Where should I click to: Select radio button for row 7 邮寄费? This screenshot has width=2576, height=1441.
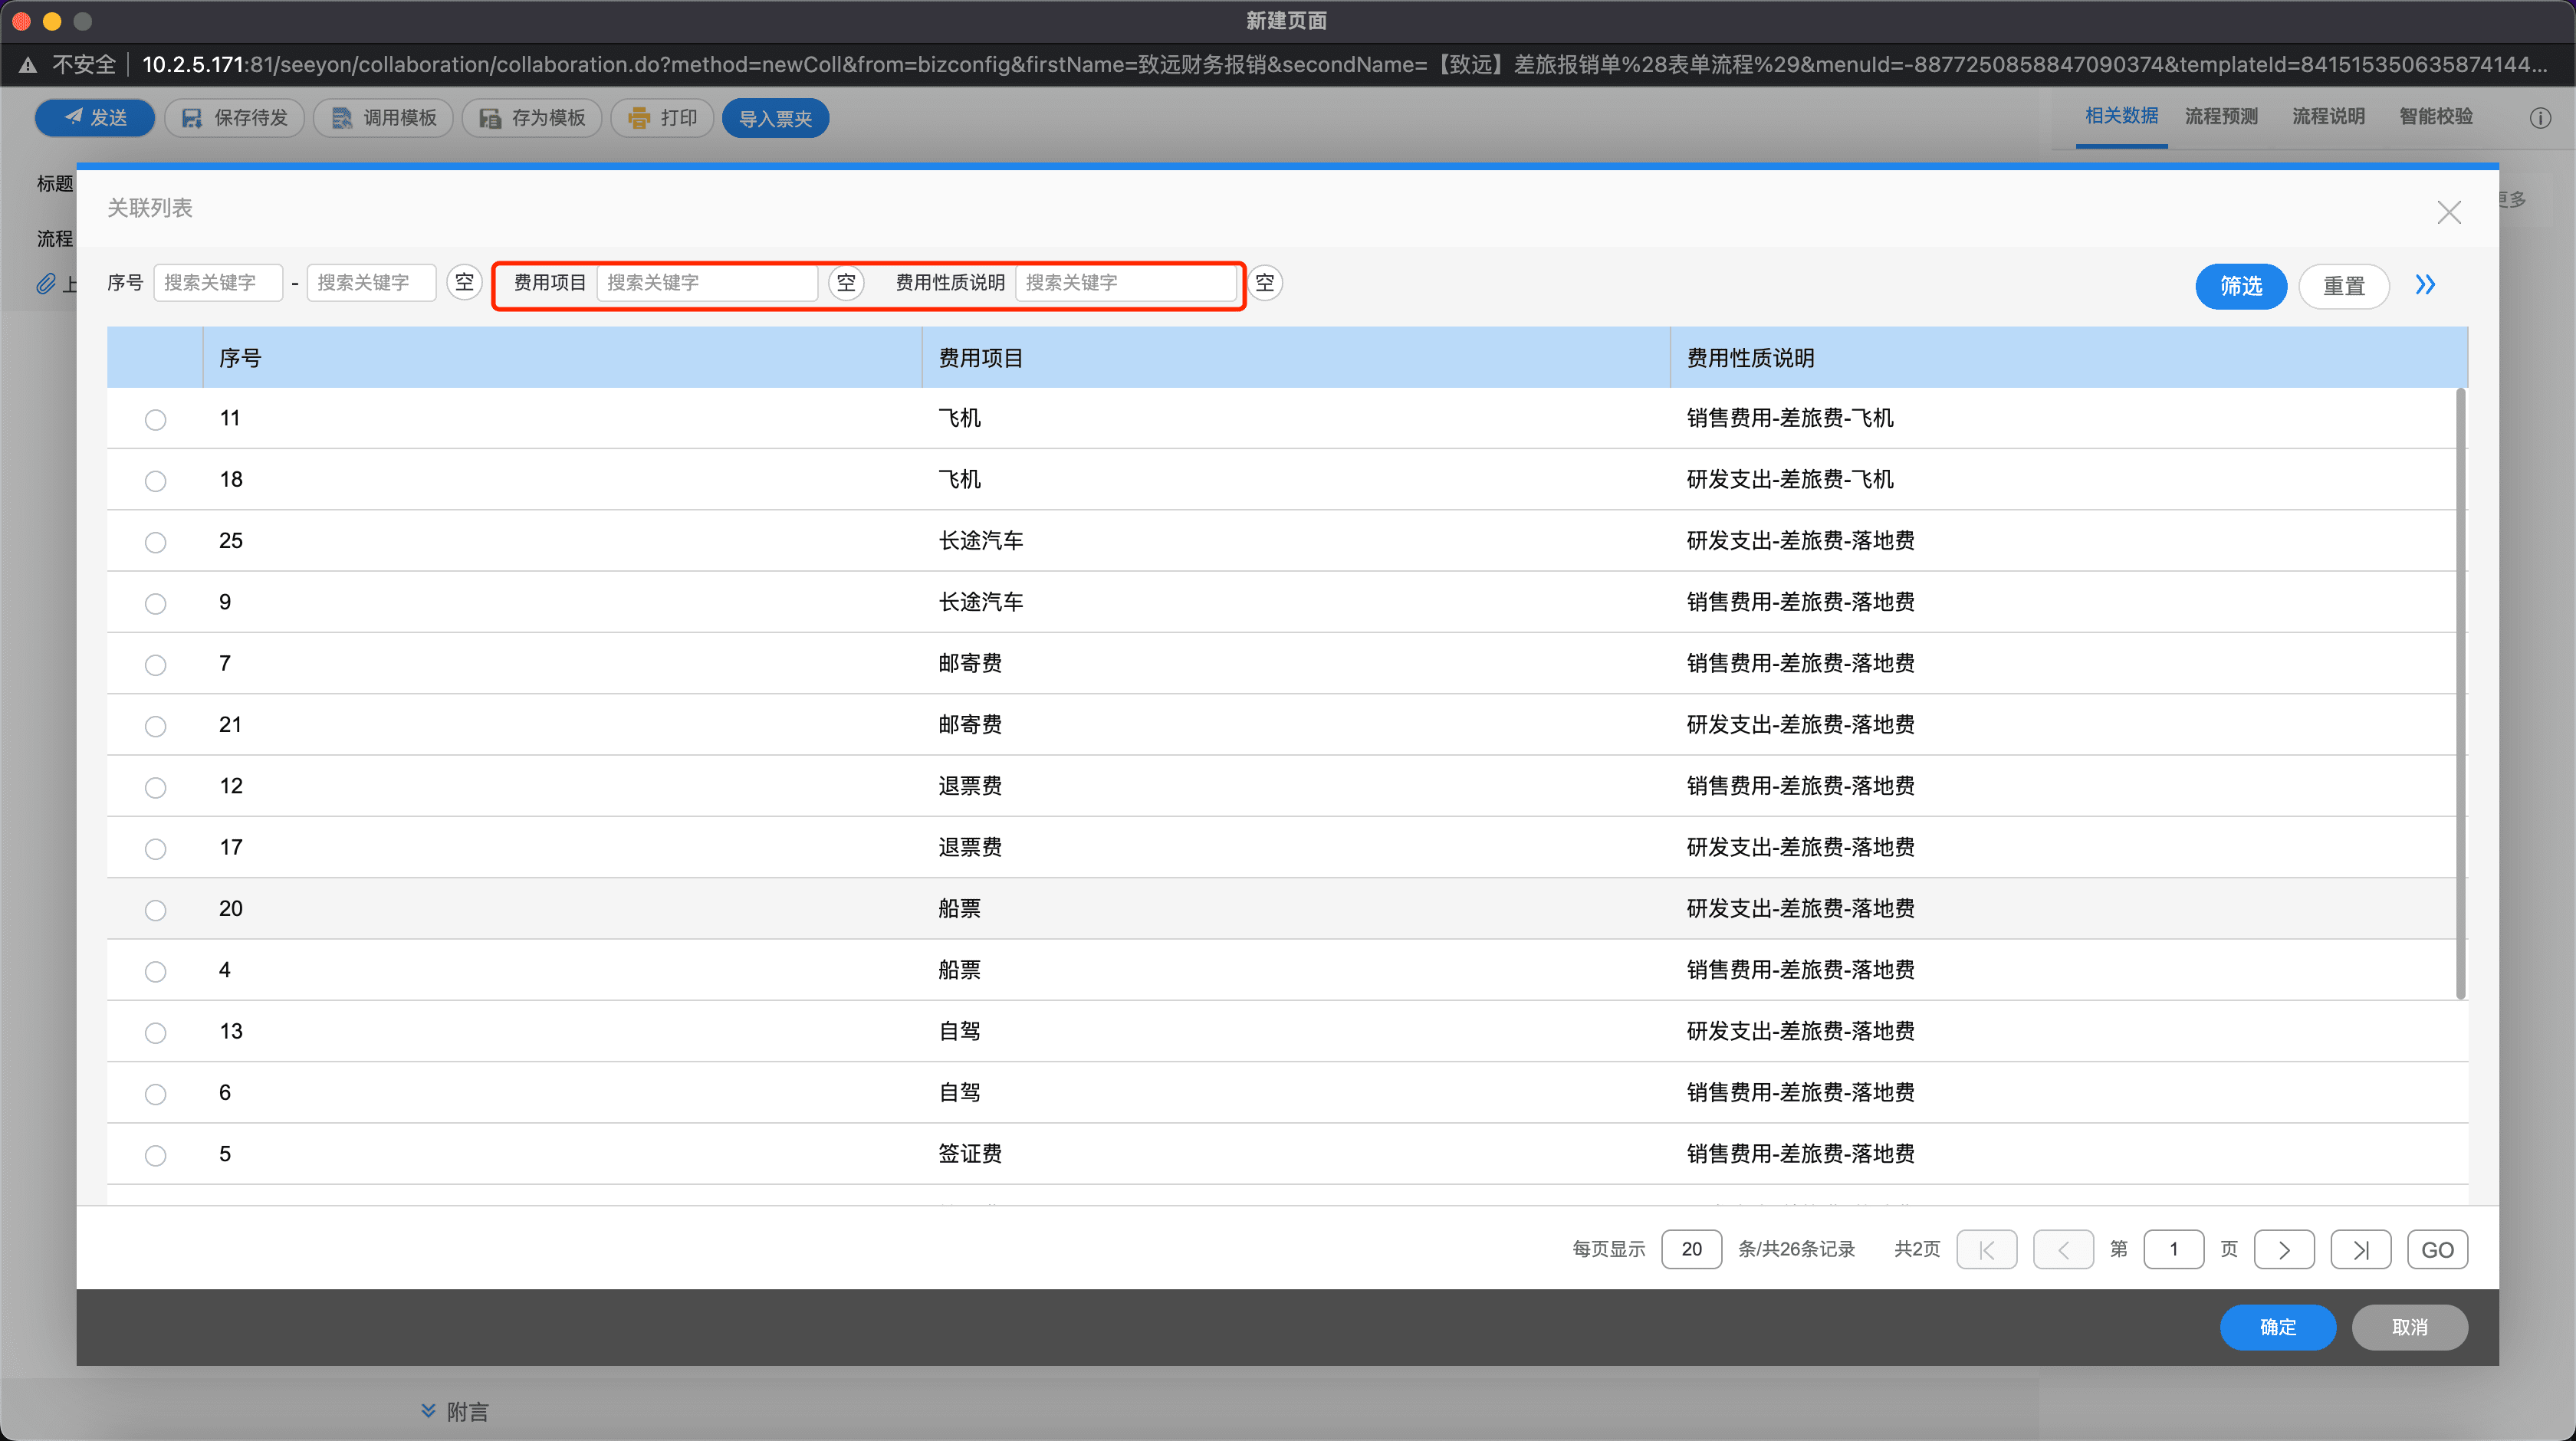tap(155, 665)
